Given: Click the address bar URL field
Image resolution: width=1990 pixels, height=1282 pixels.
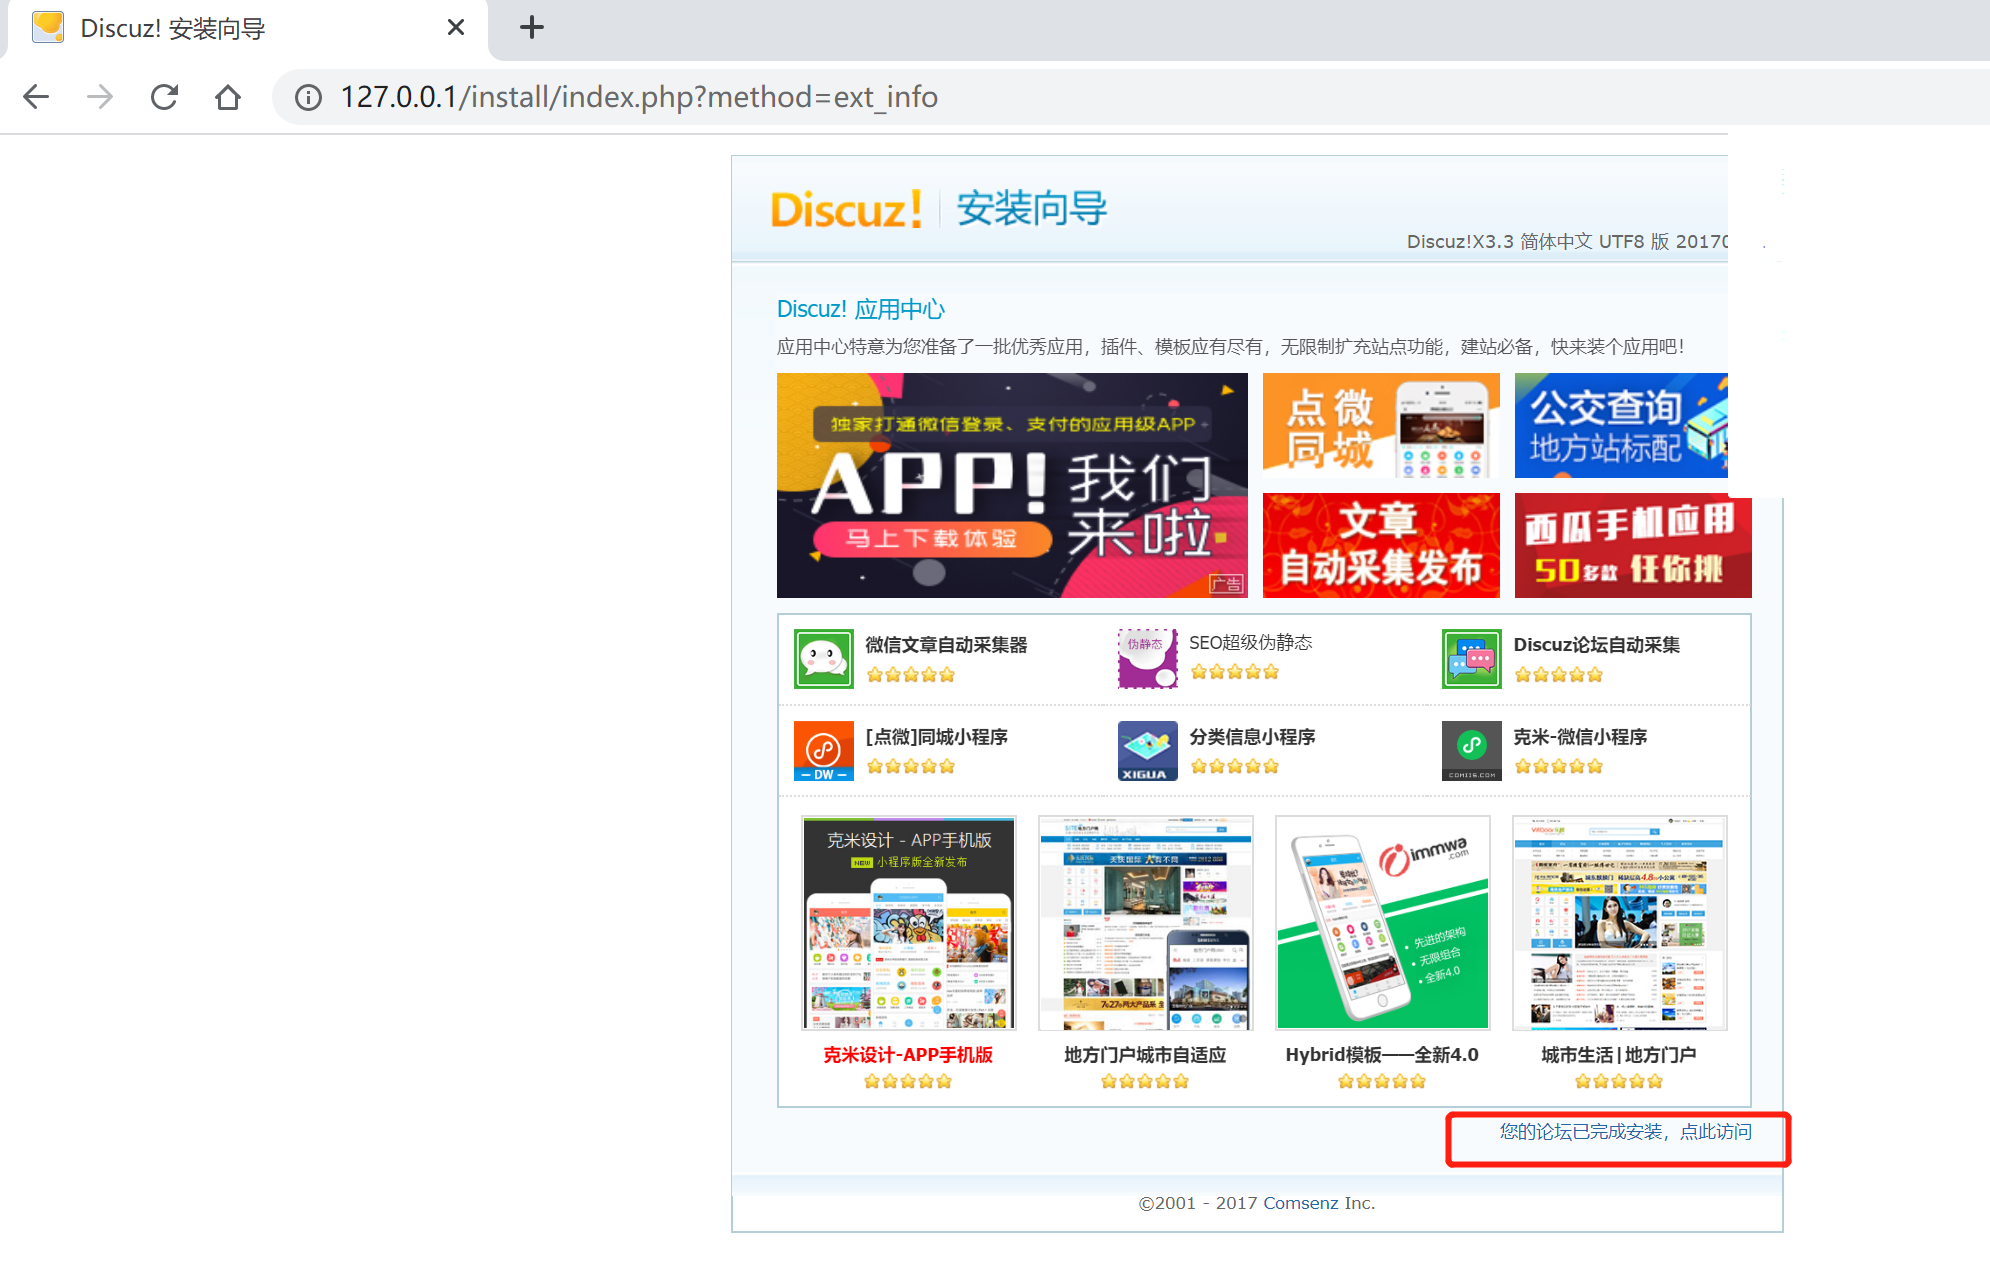Looking at the screenshot, I should click(640, 97).
